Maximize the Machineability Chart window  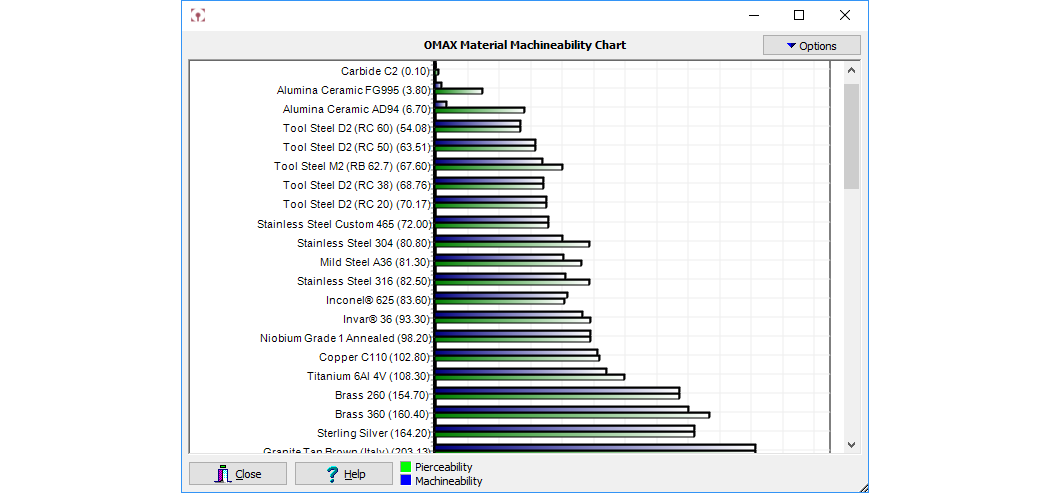pyautogui.click(x=798, y=15)
